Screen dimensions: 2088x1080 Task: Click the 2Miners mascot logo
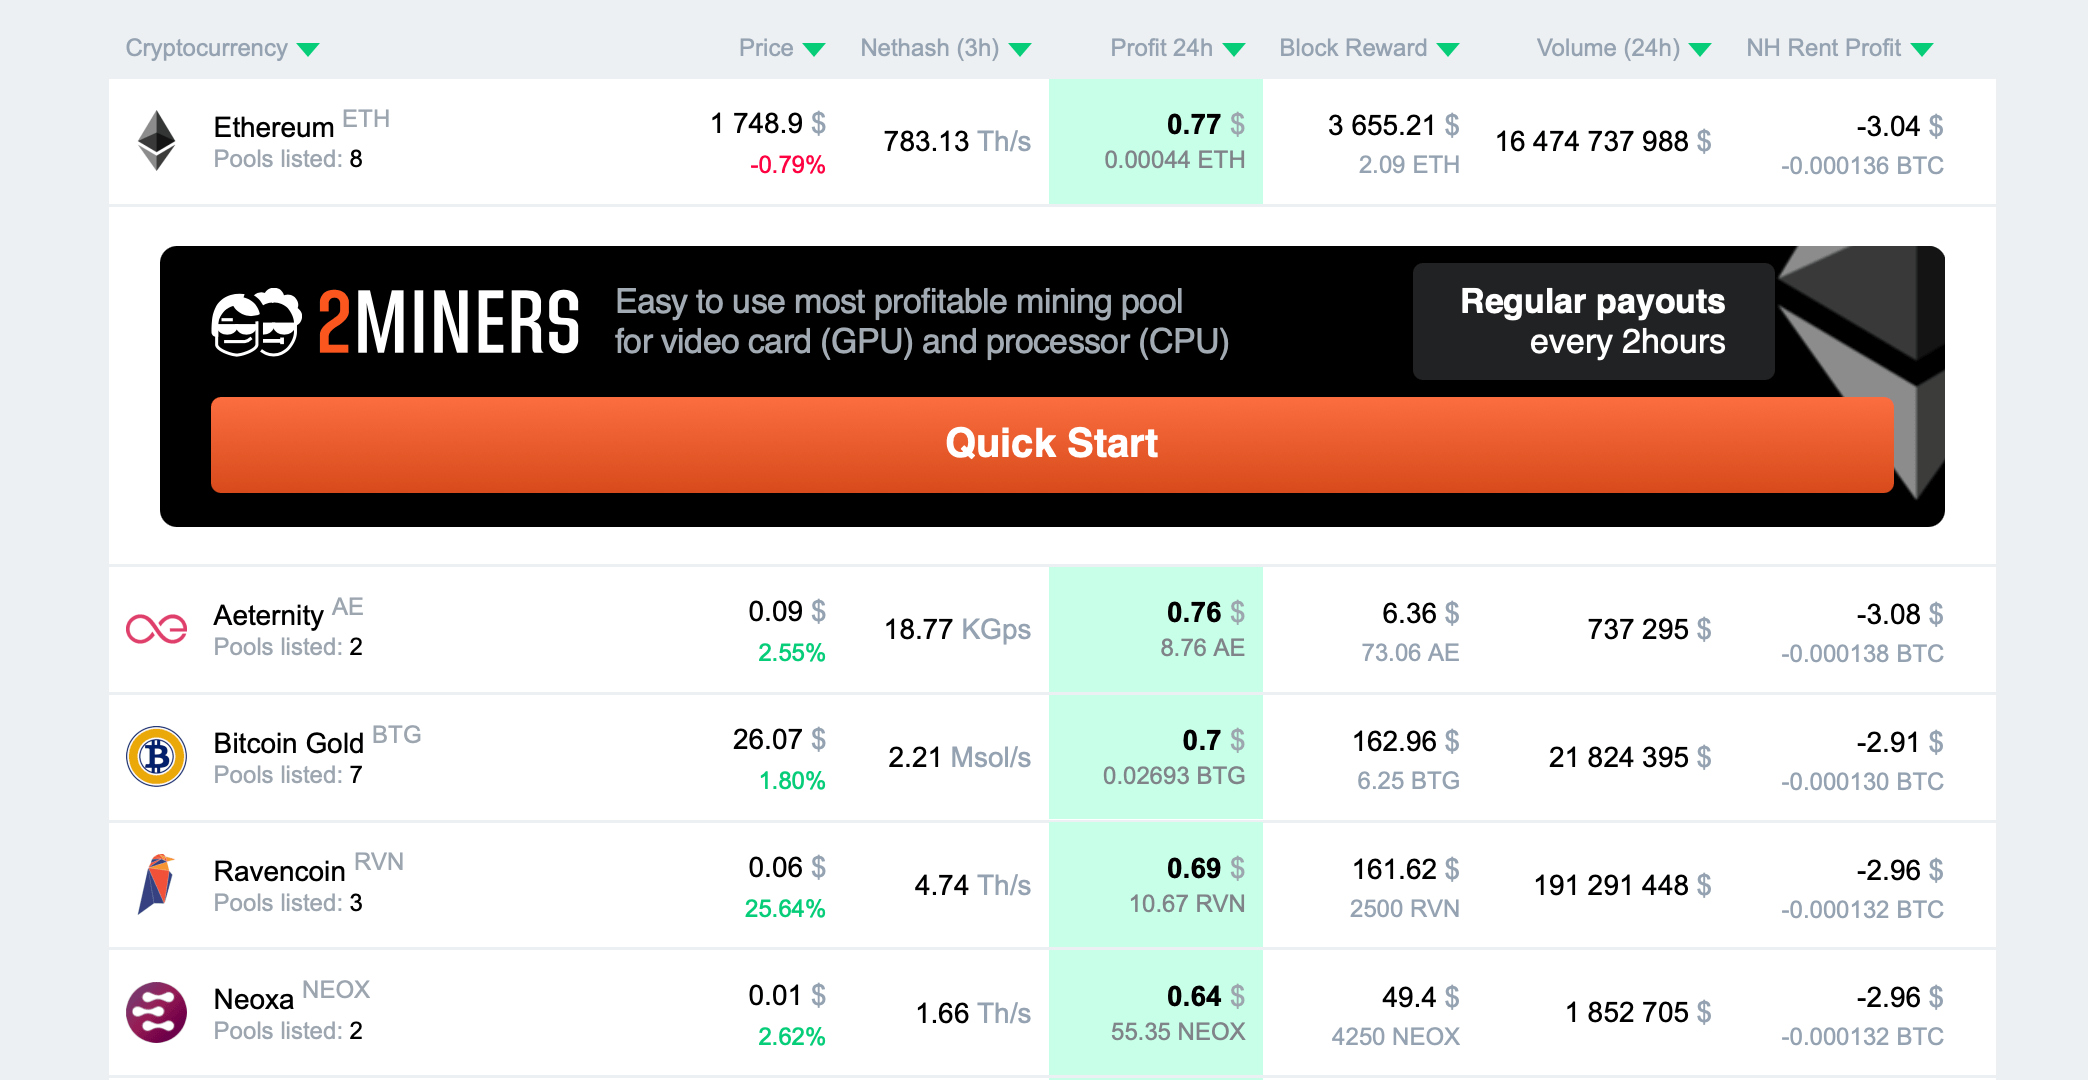click(256, 323)
